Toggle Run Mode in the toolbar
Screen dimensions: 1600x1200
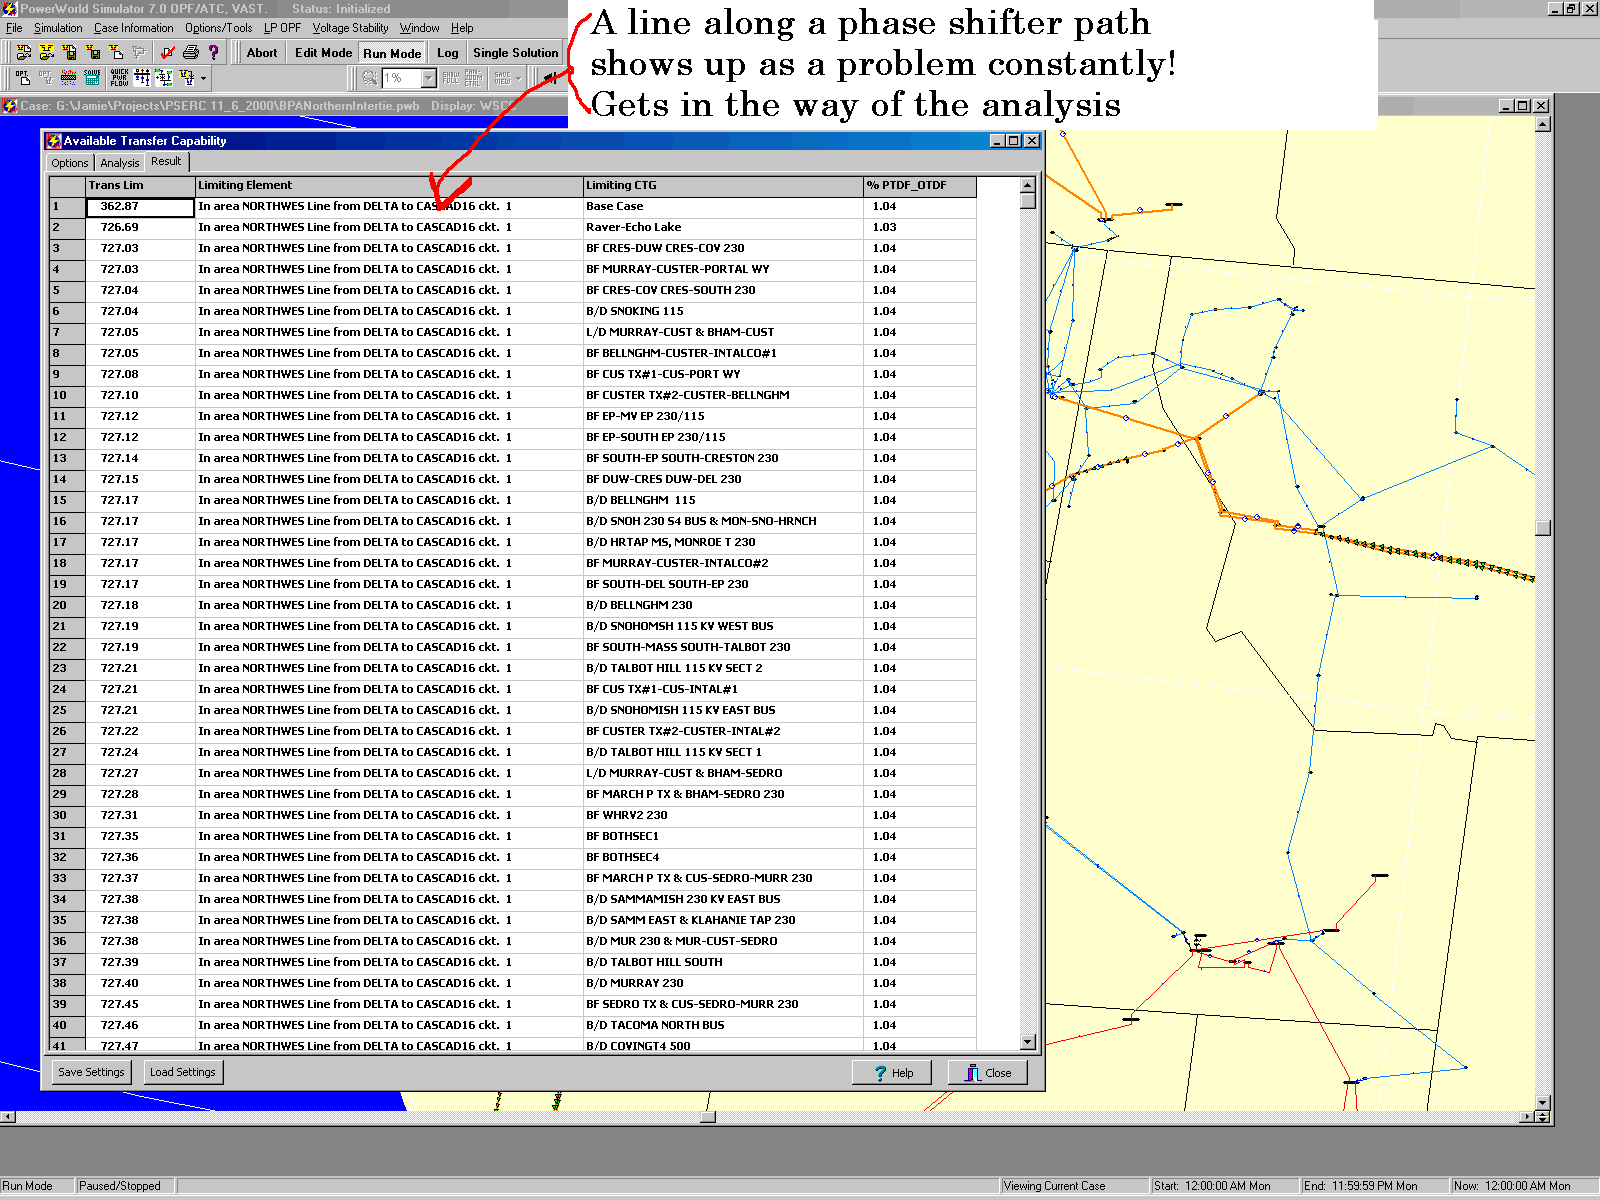click(391, 53)
